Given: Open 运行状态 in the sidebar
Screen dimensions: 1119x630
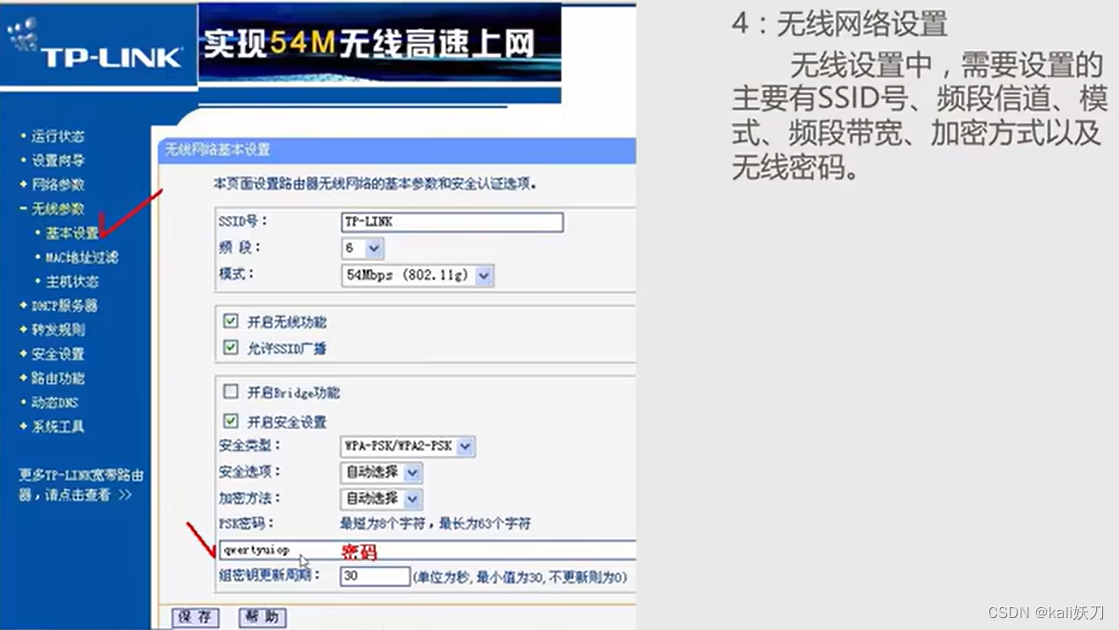Looking at the screenshot, I should pyautogui.click(x=57, y=136).
